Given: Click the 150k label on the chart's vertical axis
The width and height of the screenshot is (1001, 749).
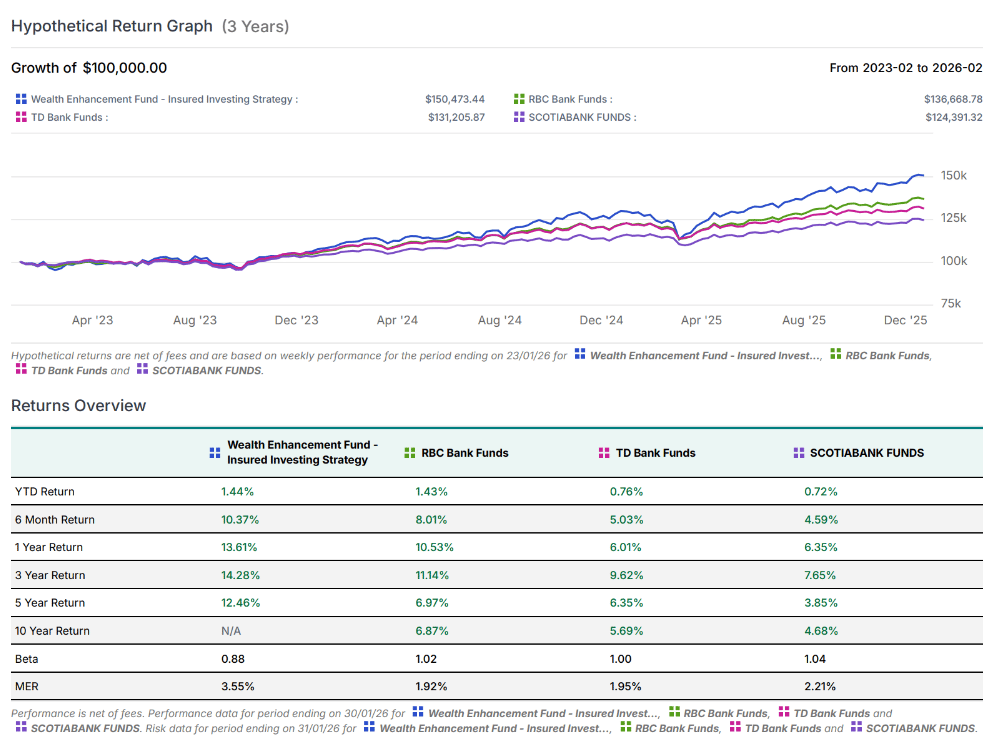Looking at the screenshot, I should (x=954, y=176).
